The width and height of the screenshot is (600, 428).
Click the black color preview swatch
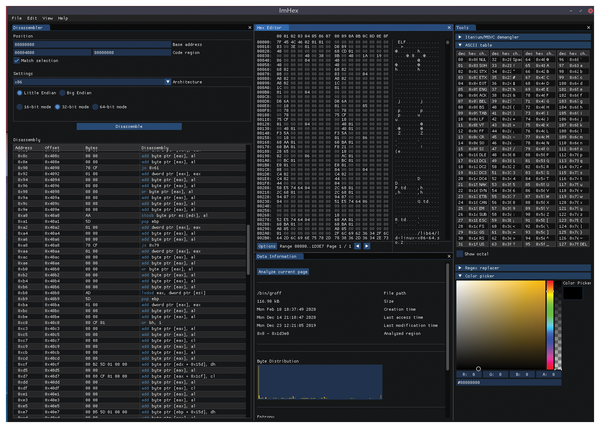572,293
